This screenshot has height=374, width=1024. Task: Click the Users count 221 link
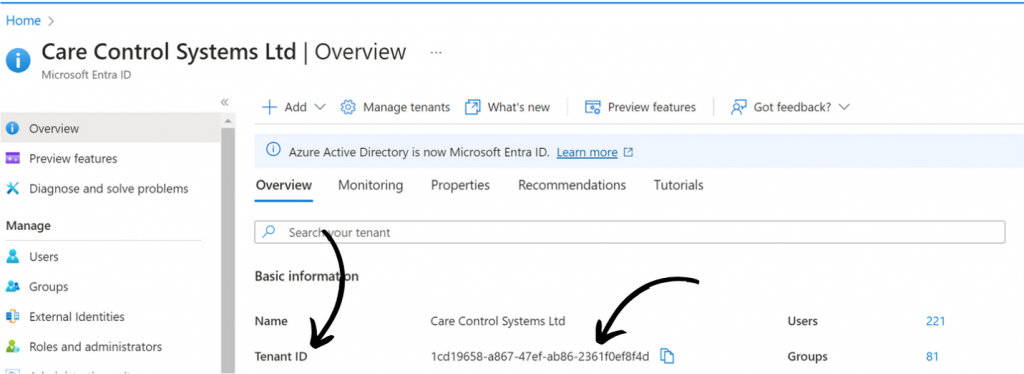click(x=935, y=321)
